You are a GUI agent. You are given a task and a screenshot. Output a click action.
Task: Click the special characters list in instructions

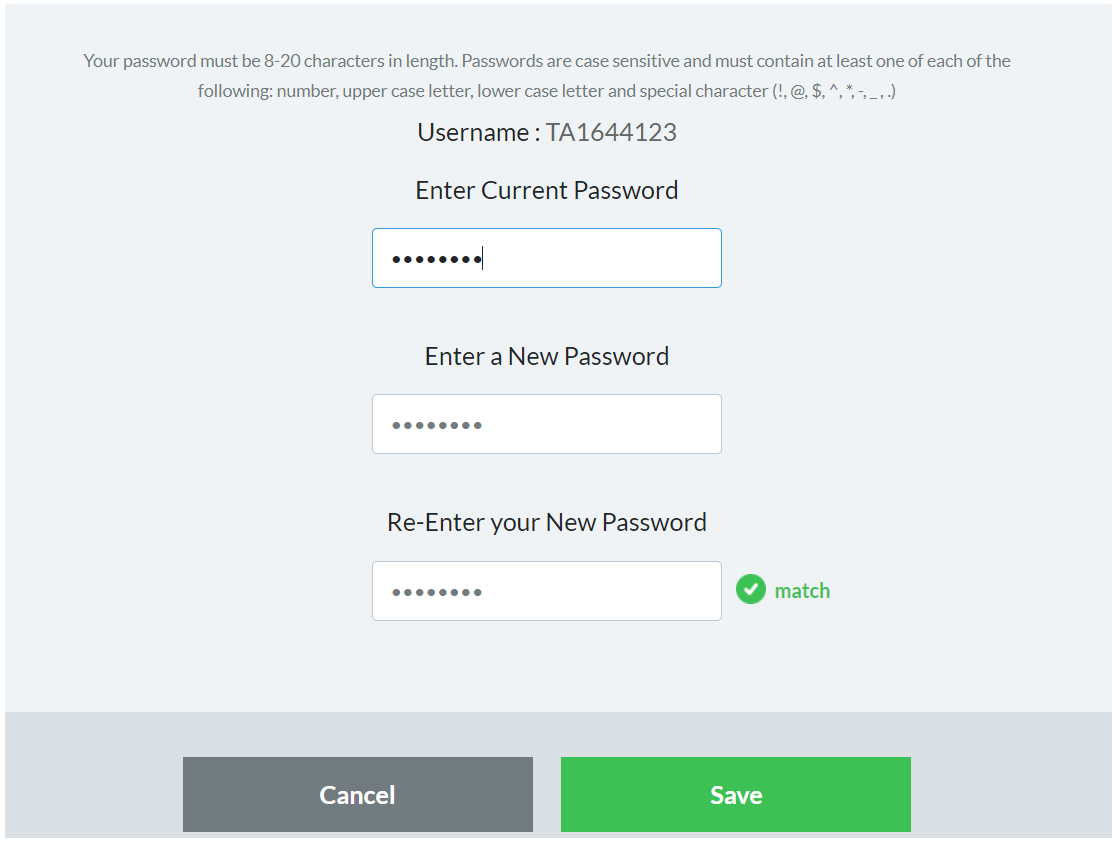point(832,90)
